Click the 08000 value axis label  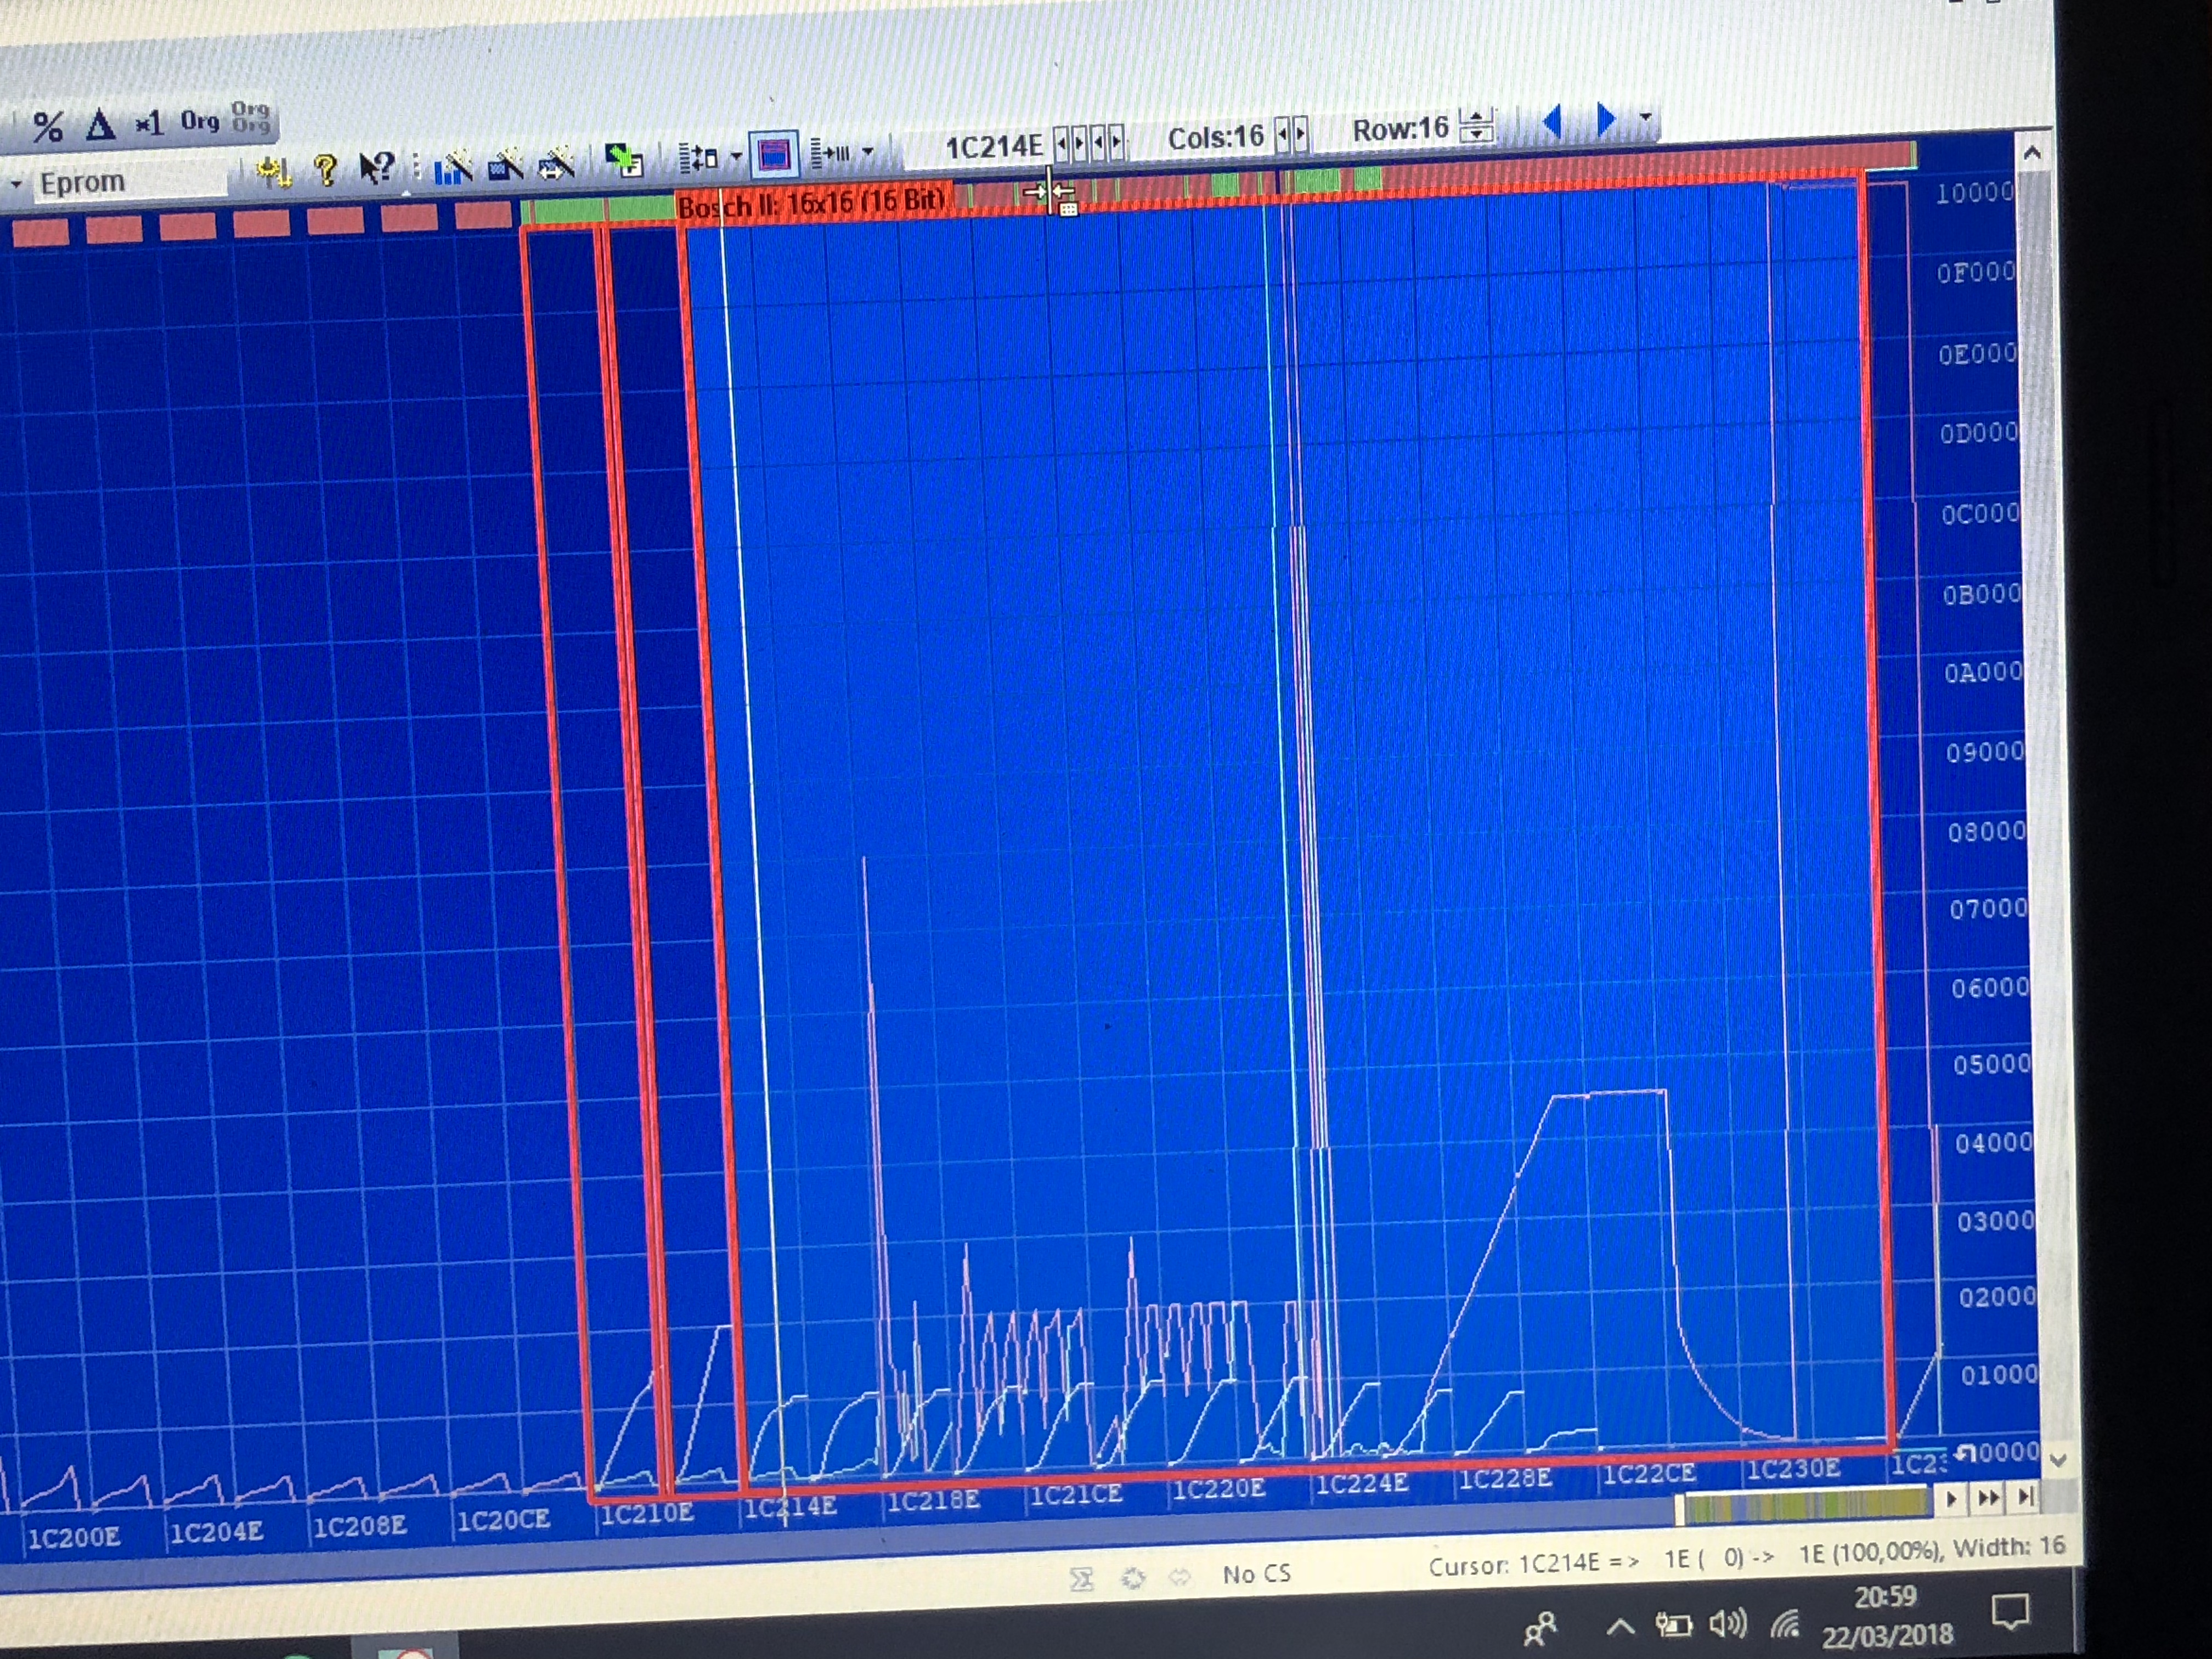[1986, 831]
